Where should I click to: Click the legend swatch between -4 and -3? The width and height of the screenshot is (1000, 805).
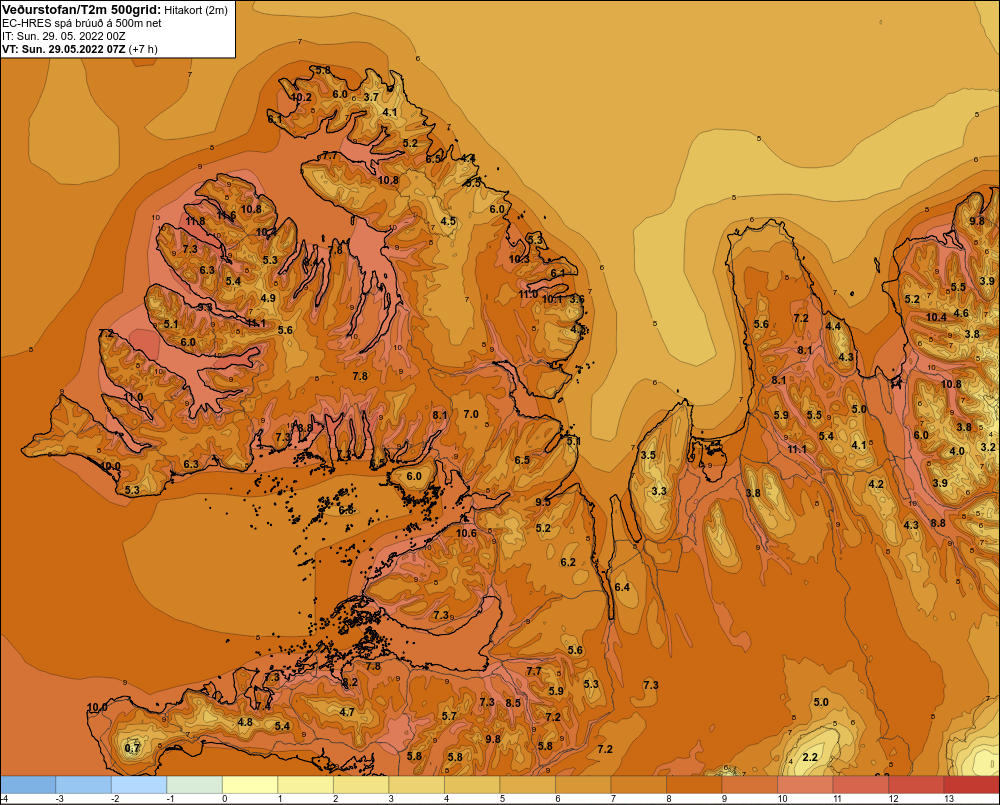point(28,785)
